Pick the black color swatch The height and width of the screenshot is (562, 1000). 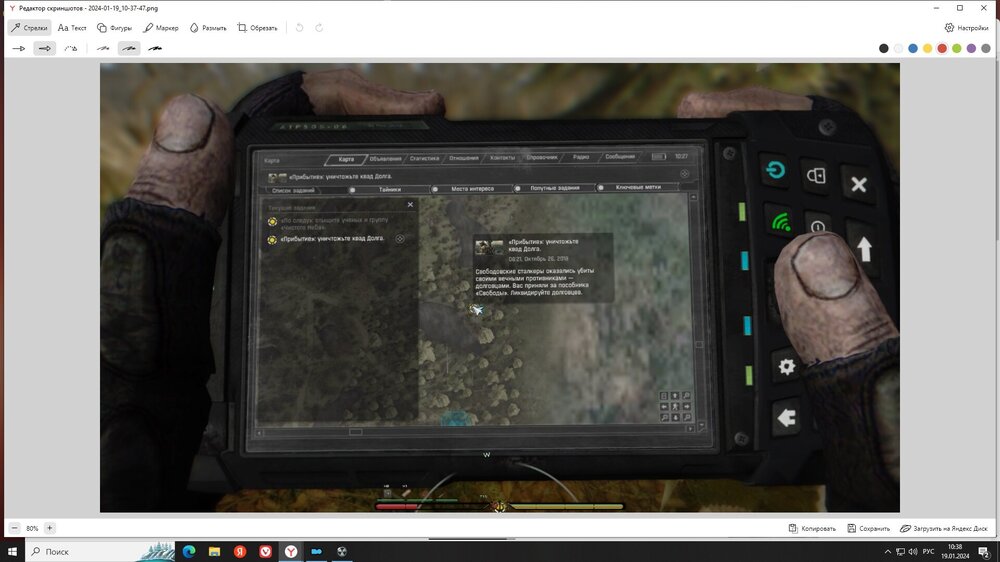pyautogui.click(x=883, y=48)
